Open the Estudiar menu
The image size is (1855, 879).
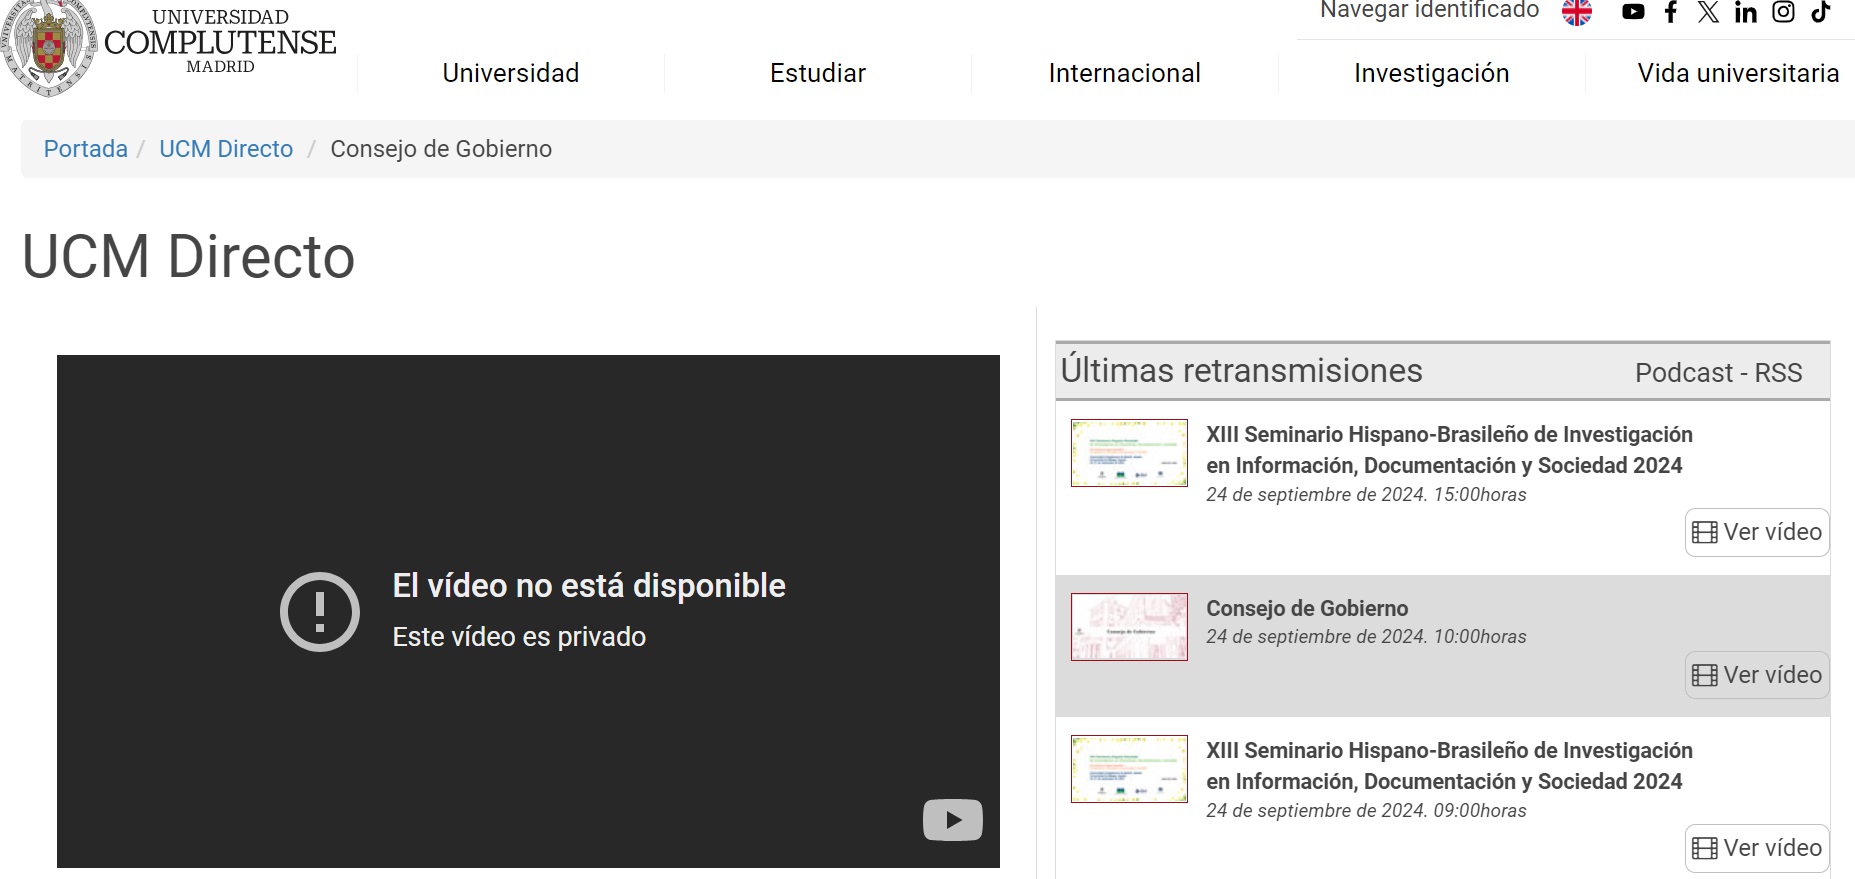pyautogui.click(x=817, y=73)
